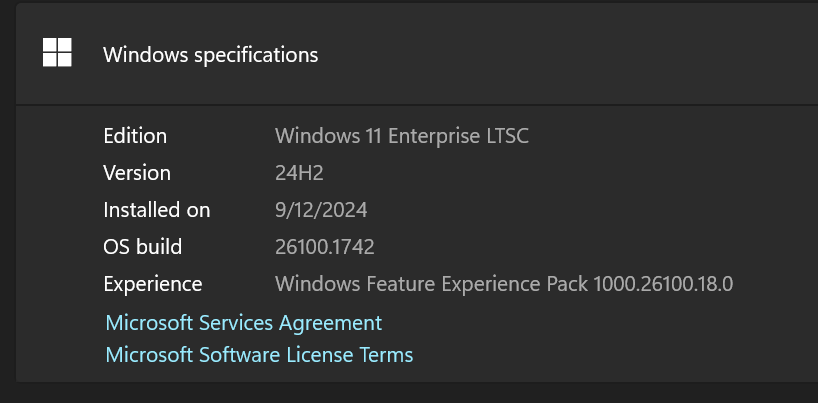The image size is (818, 403).
Task: Click the Experience label
Action: click(153, 284)
